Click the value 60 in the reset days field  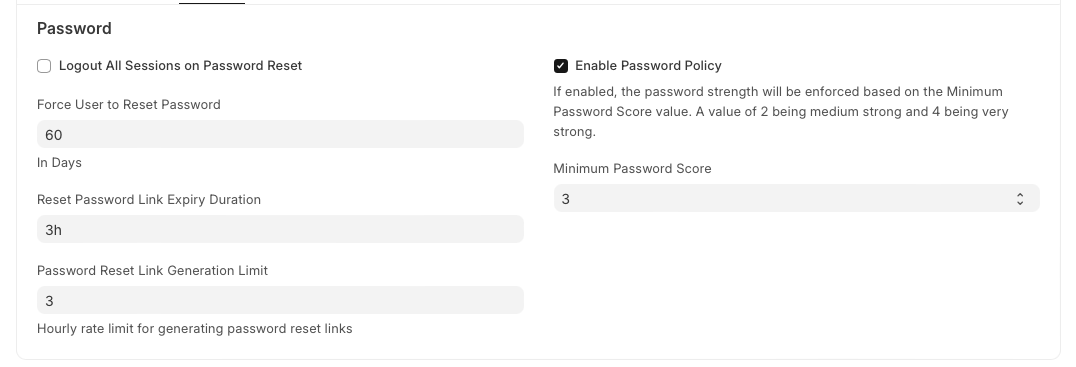pos(54,135)
